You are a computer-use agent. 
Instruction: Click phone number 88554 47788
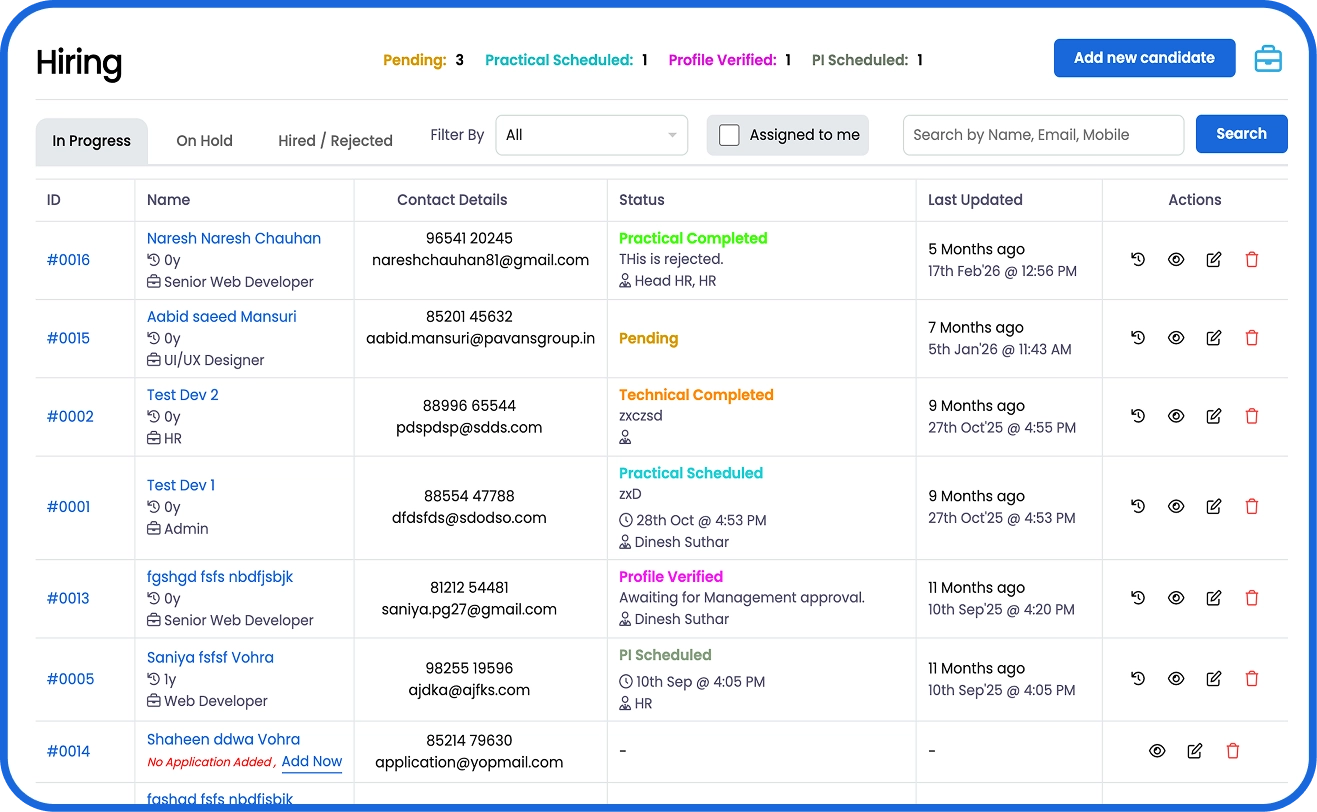[x=469, y=496]
